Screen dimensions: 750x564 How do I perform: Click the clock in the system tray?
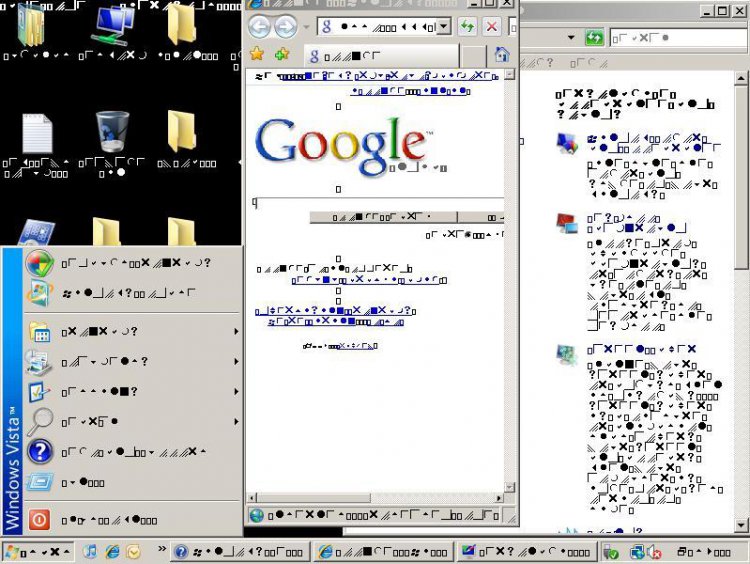click(704, 553)
